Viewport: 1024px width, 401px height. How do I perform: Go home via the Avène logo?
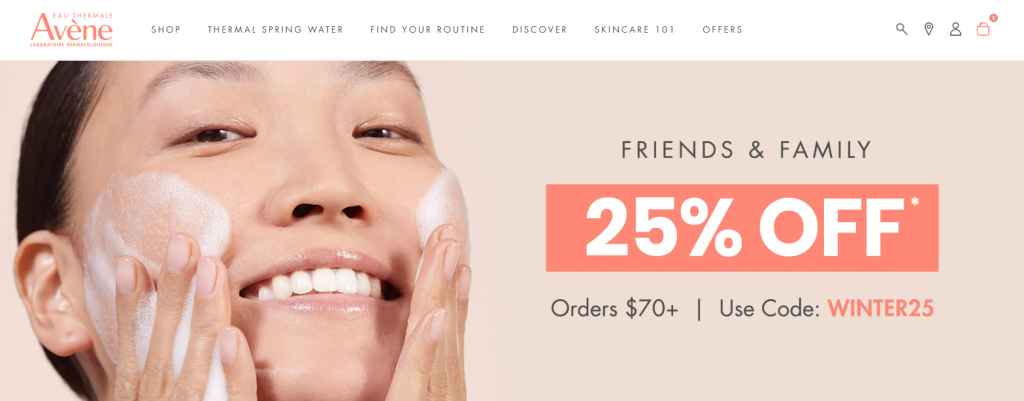coord(72,29)
